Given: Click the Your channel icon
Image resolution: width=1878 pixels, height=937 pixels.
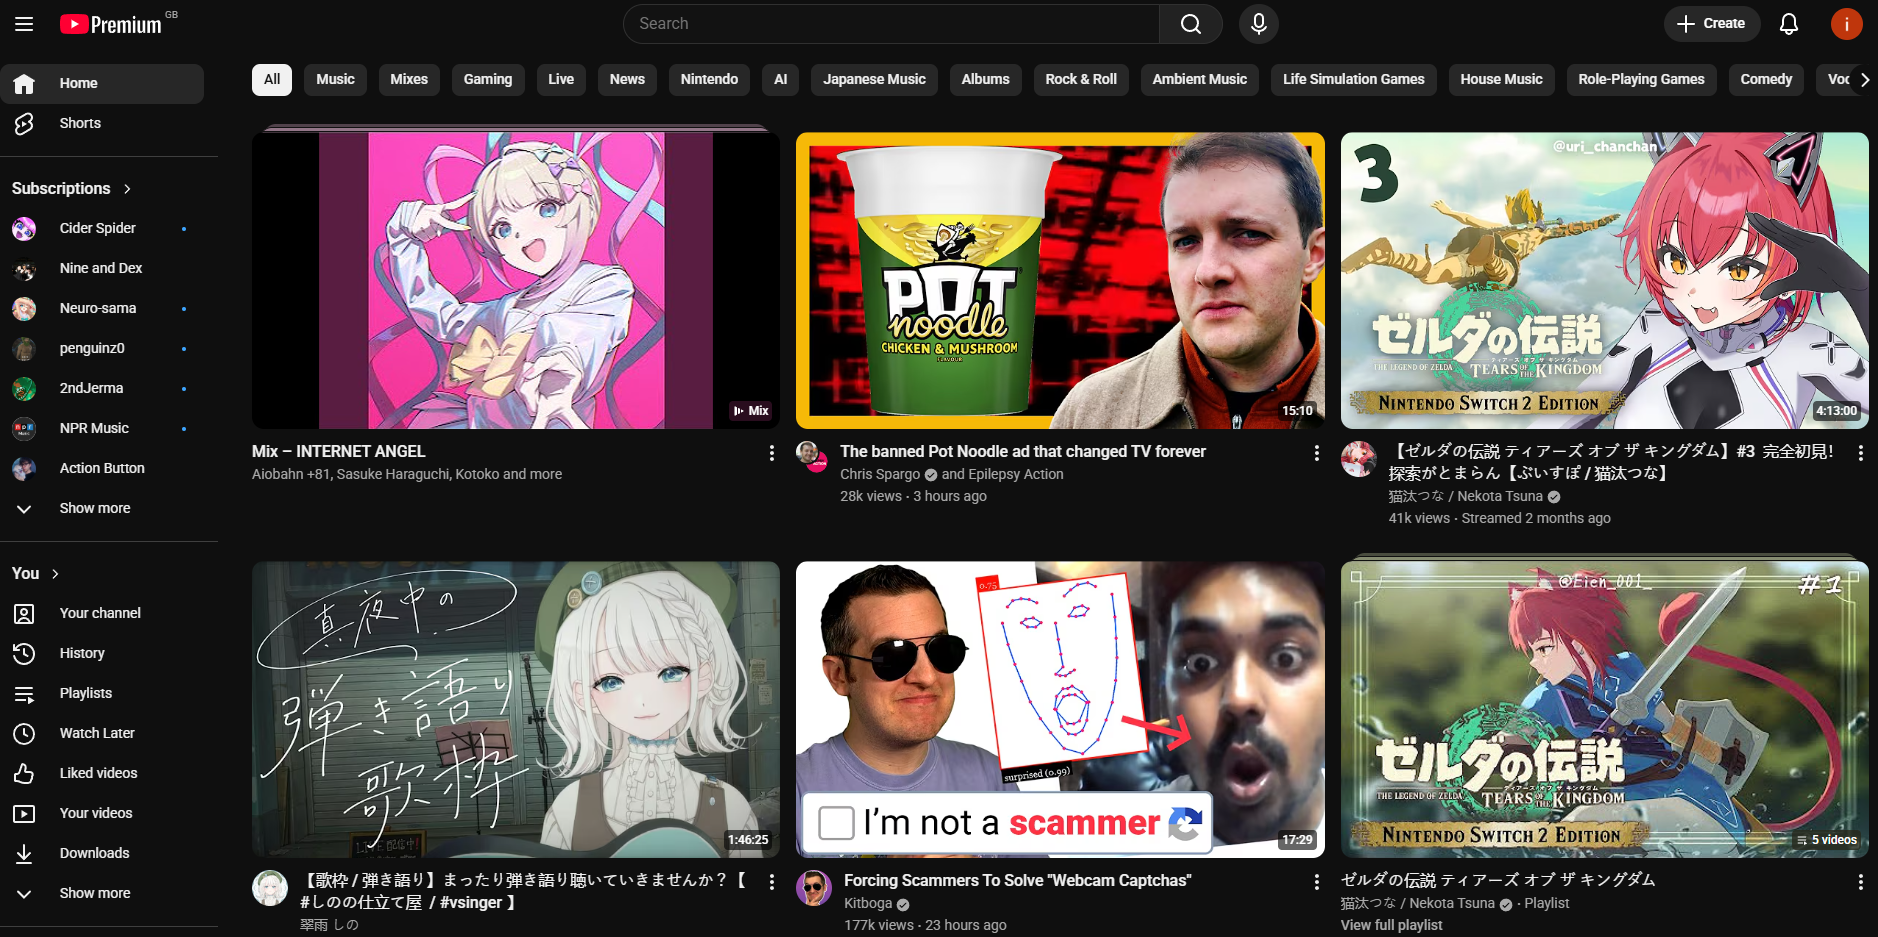Looking at the screenshot, I should coord(24,613).
